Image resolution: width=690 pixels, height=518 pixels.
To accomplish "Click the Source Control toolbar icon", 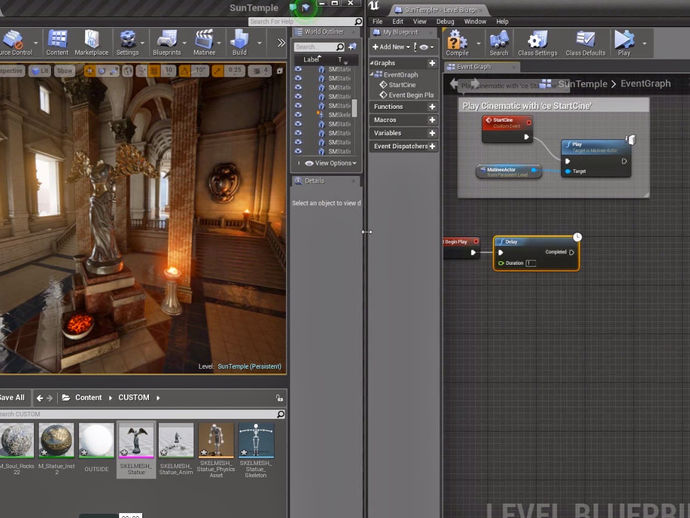I will (15, 43).
